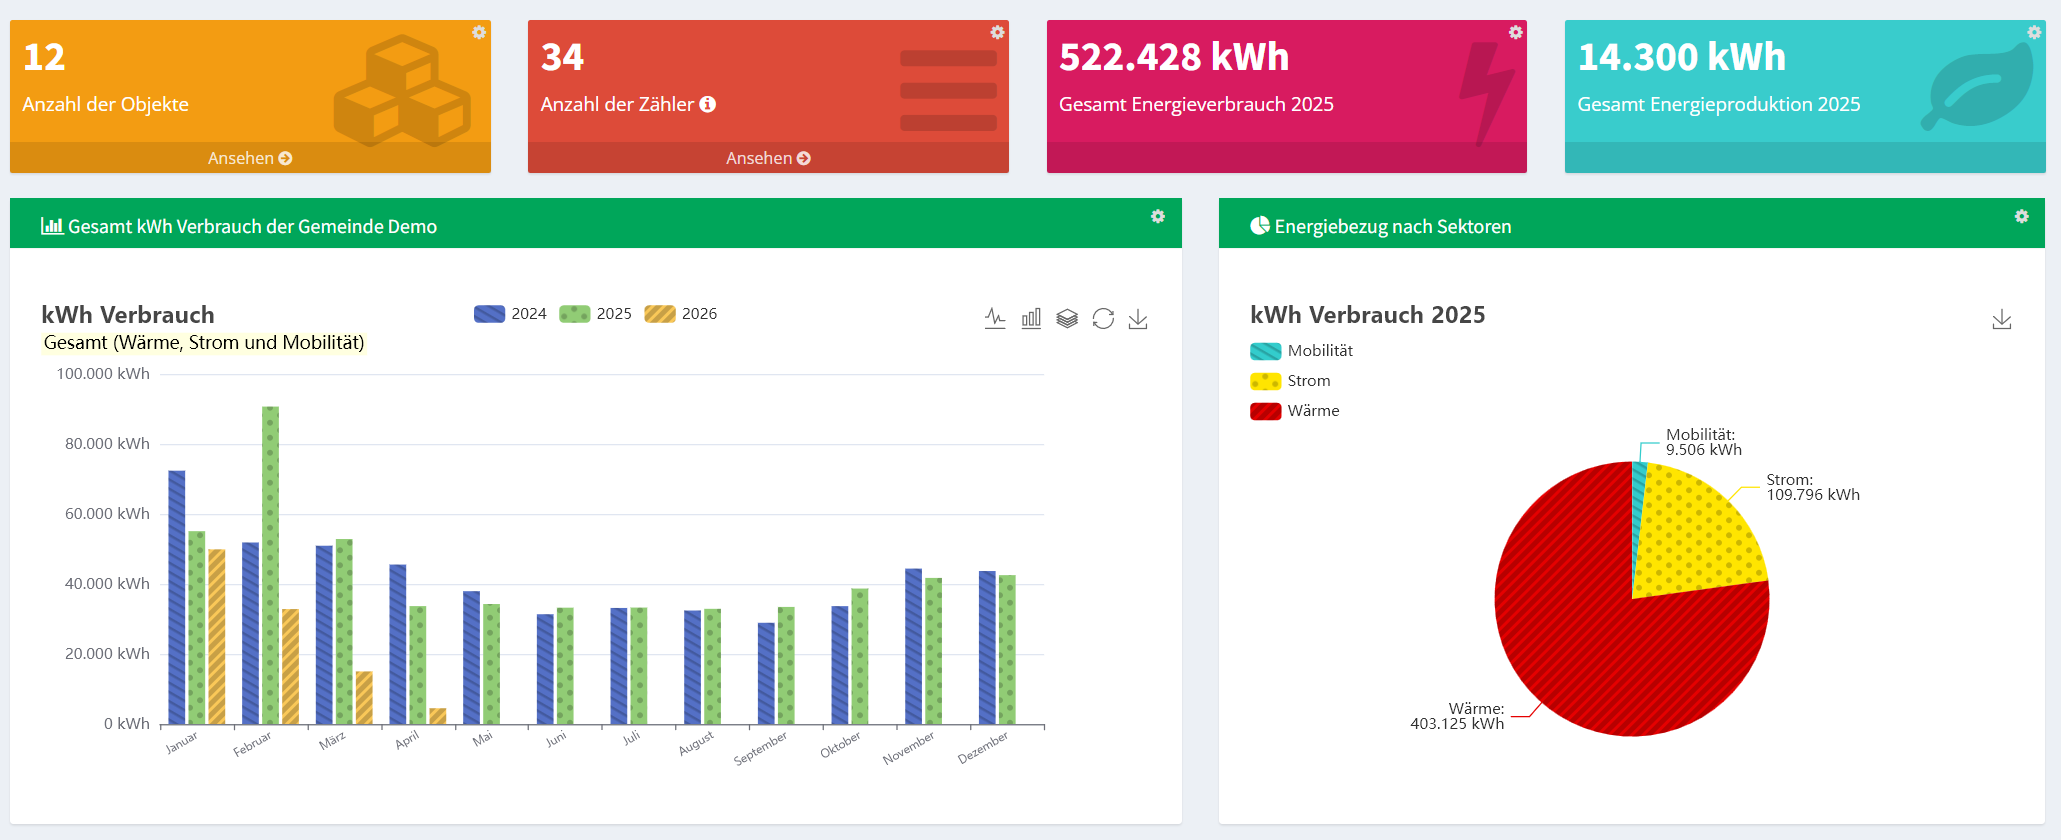The height and width of the screenshot is (840, 2061).
Task: Click the green Oktober 2025 bar
Action: tap(860, 656)
